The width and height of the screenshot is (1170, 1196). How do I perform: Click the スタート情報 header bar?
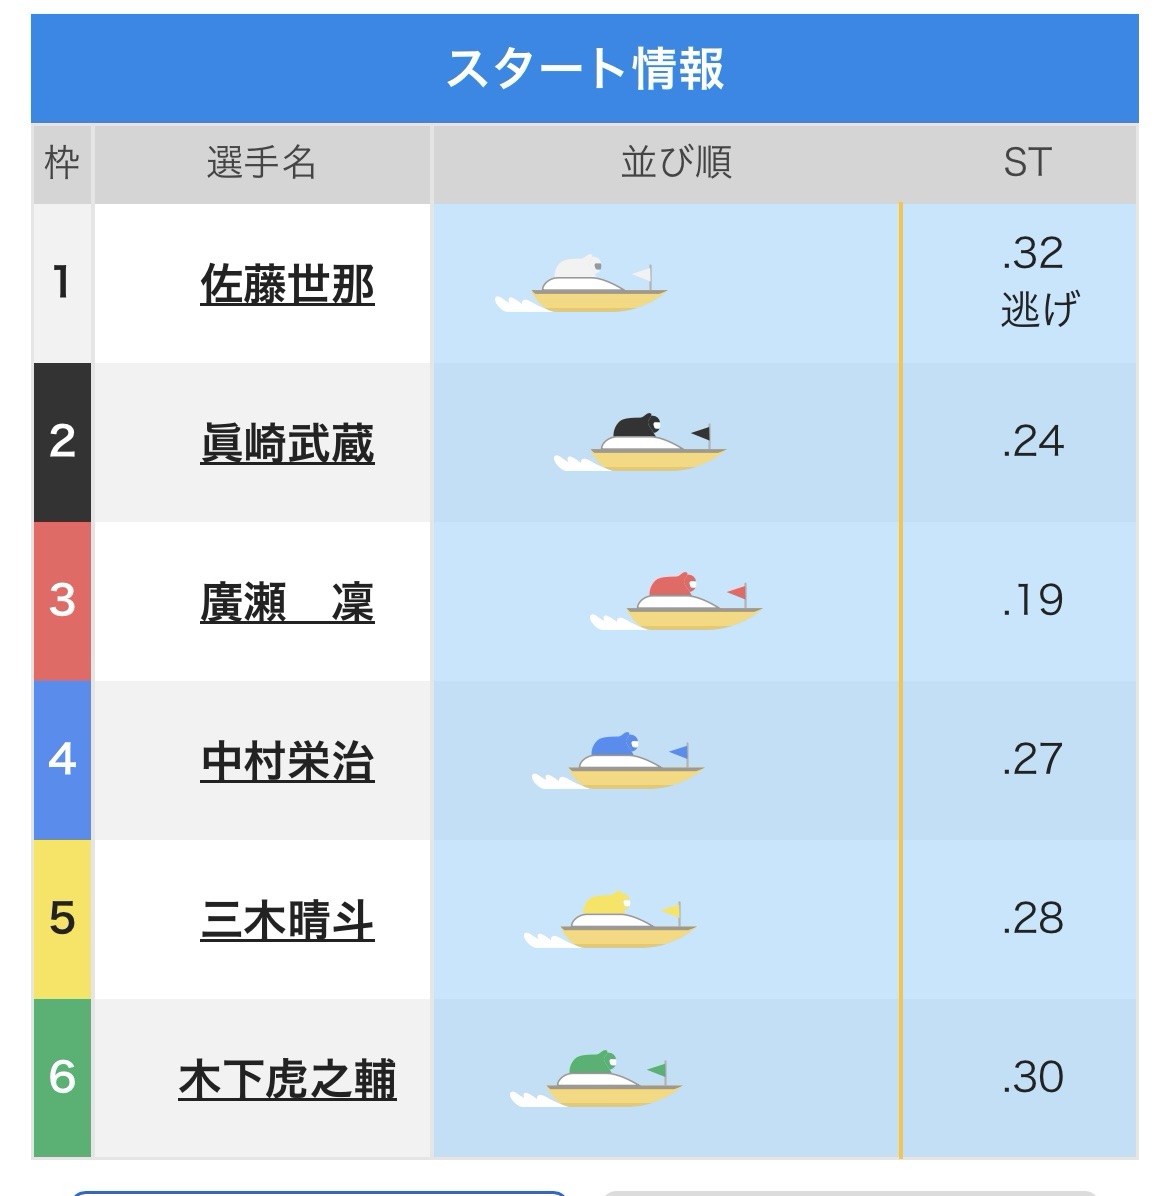(x=585, y=68)
